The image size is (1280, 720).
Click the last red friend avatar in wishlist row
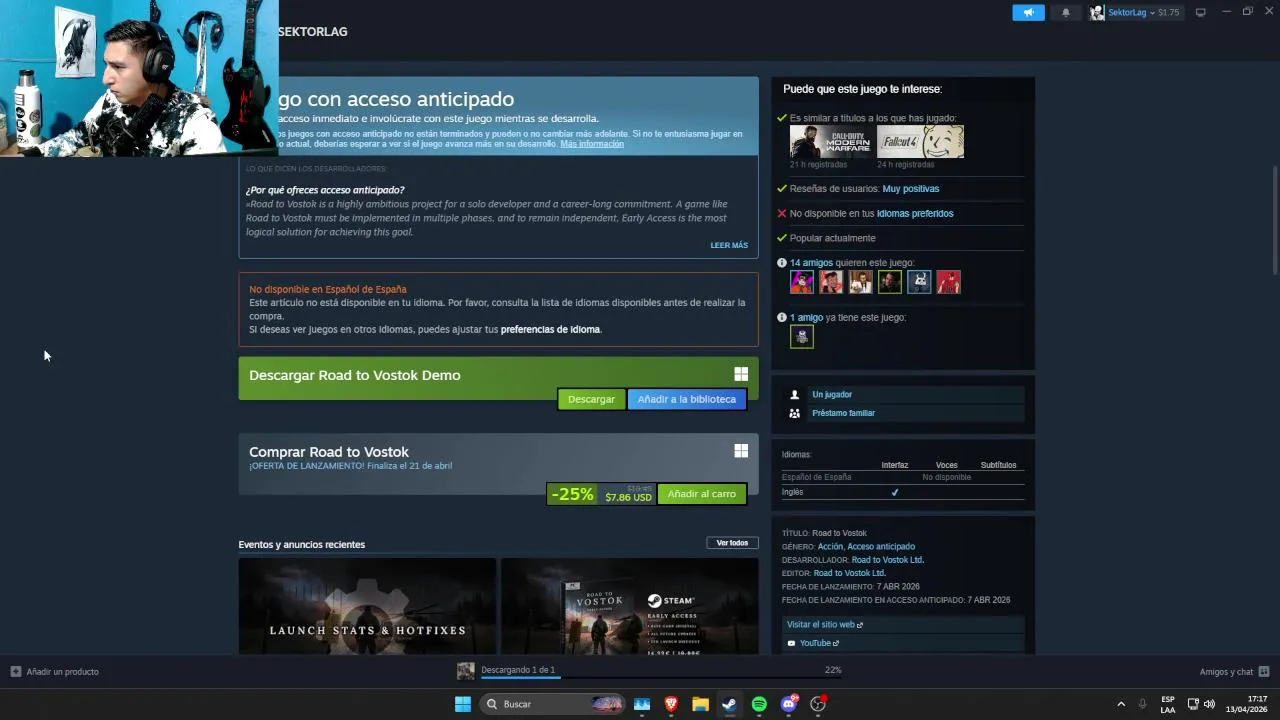click(x=948, y=282)
